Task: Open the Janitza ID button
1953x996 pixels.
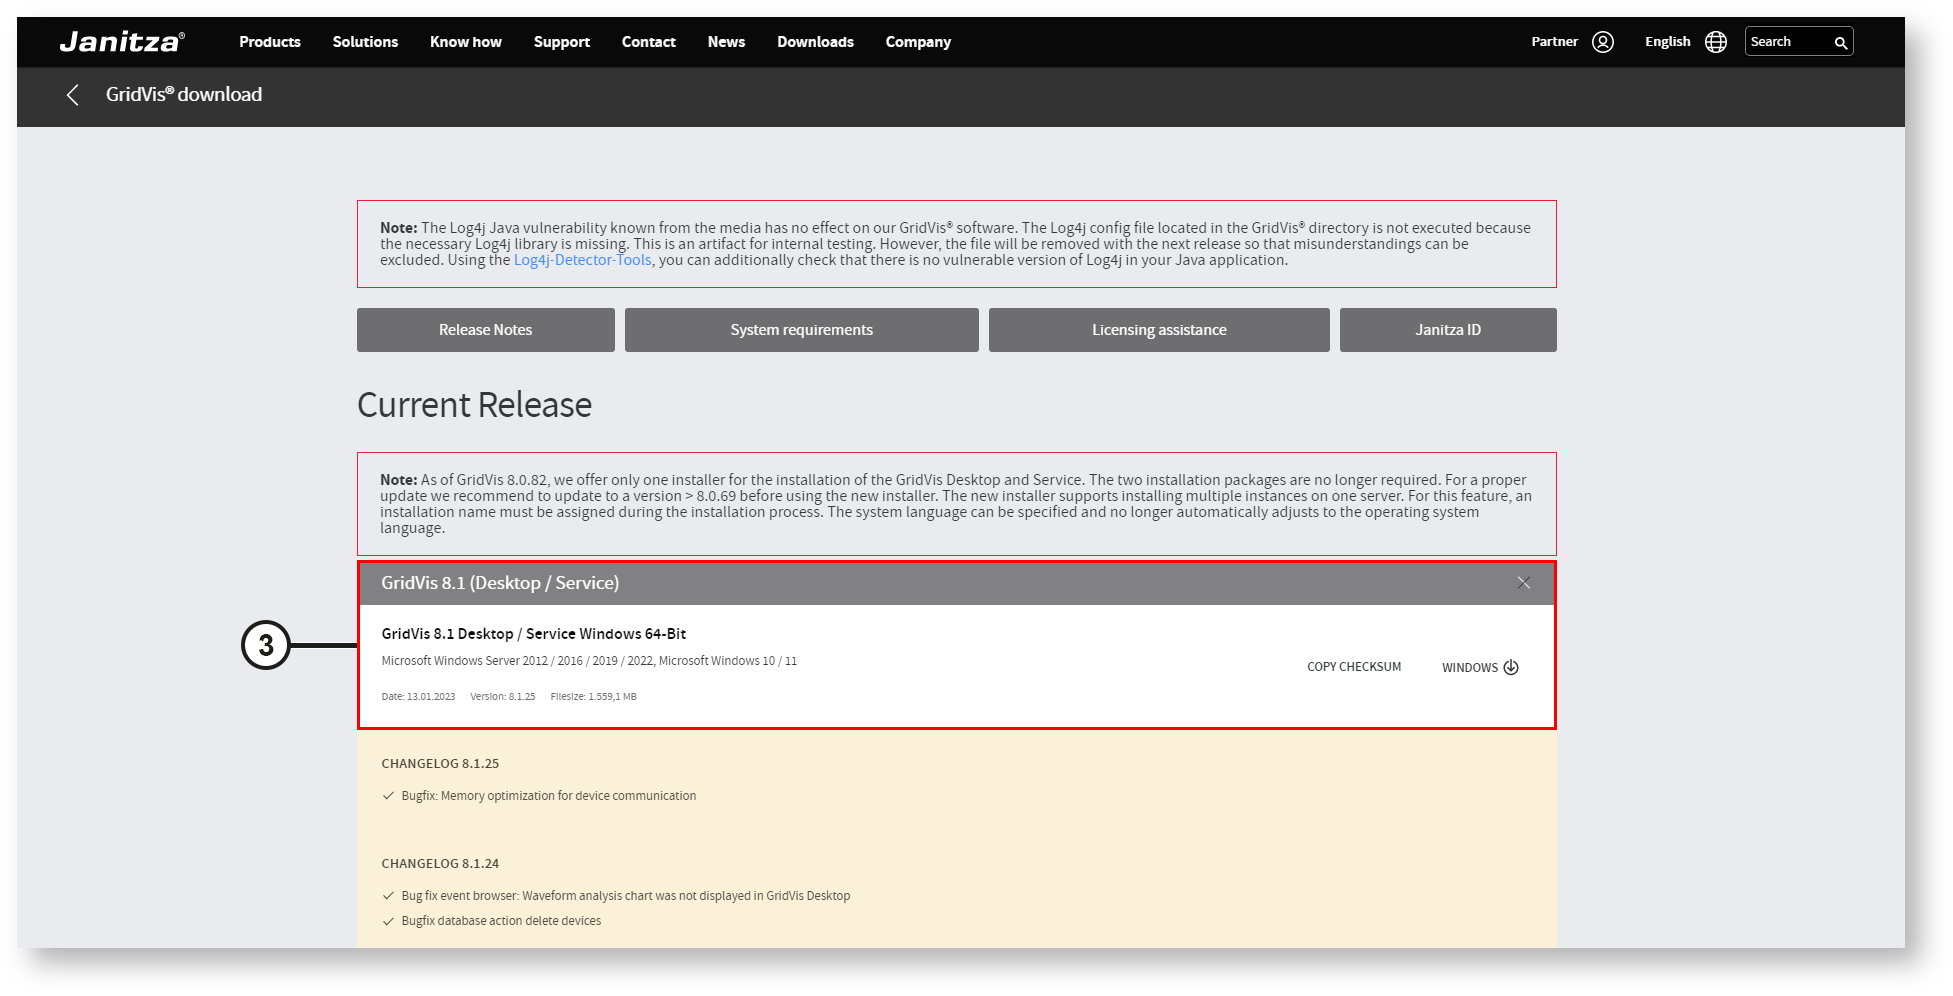Action: [1447, 330]
